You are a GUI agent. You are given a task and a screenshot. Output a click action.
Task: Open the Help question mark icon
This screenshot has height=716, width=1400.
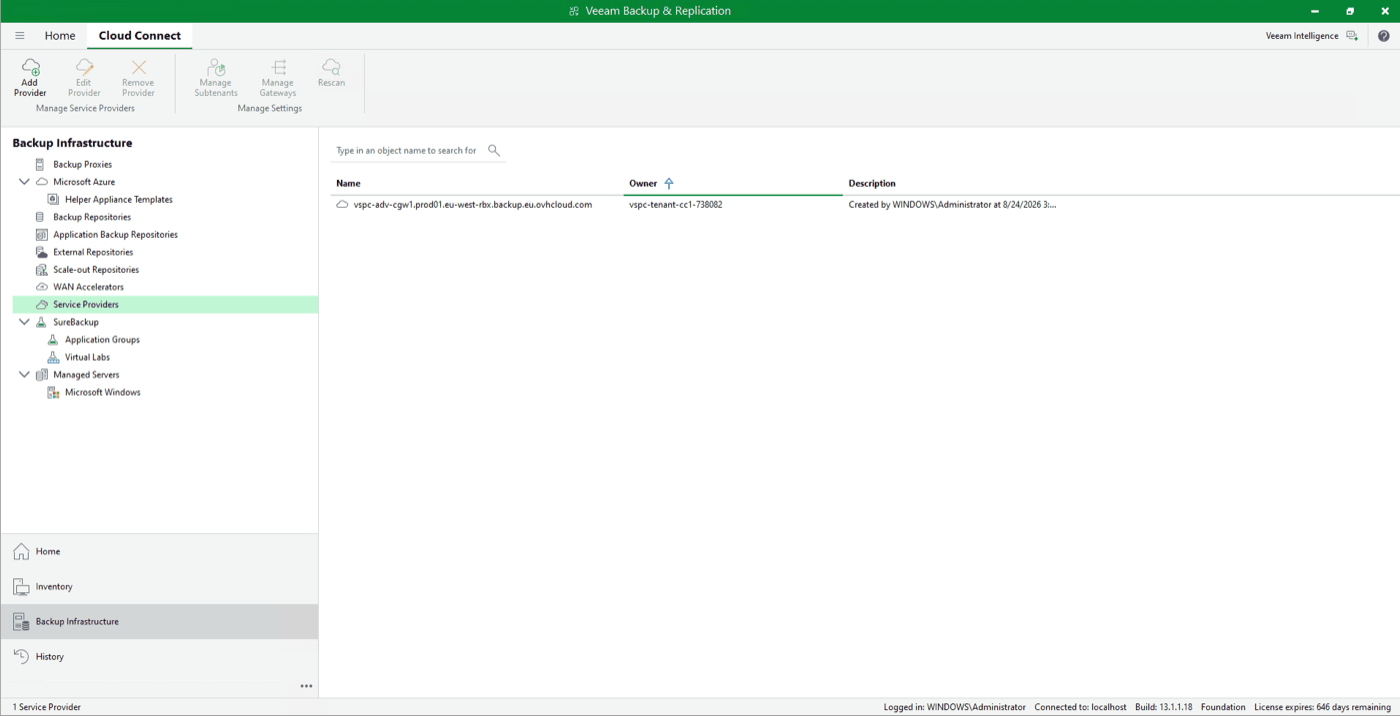[1384, 35]
